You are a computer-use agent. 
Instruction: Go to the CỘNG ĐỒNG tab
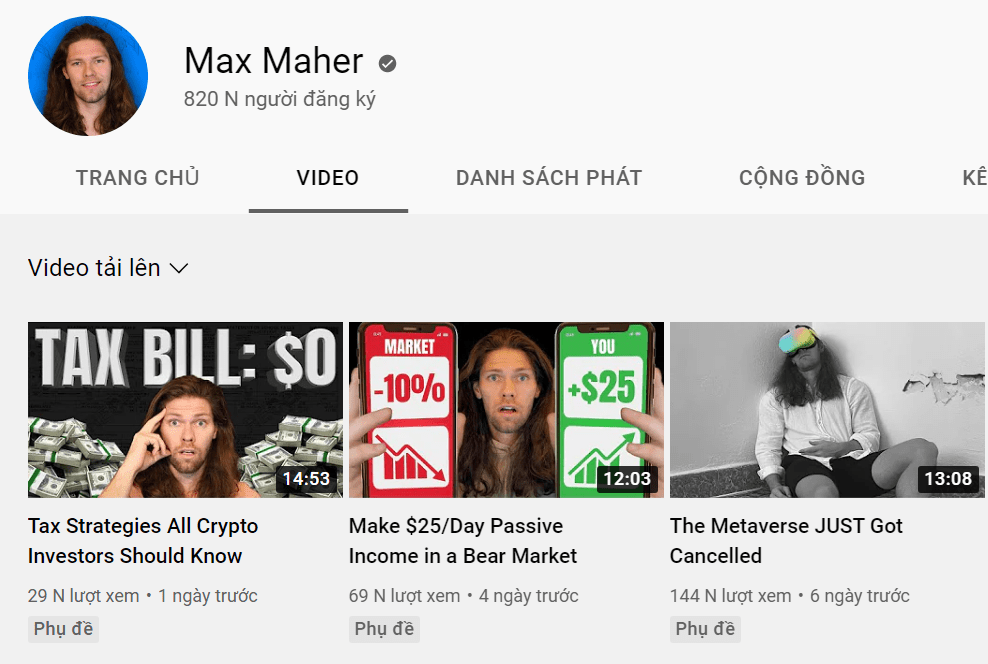point(801,178)
